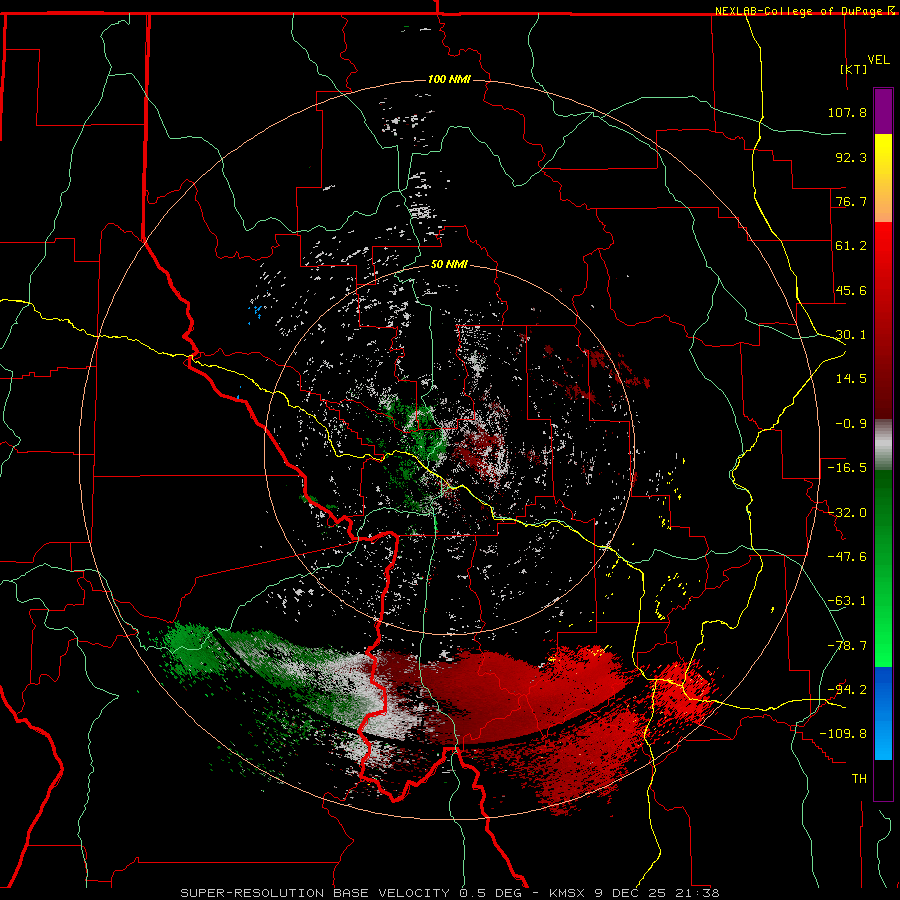The height and width of the screenshot is (900, 900).
Task: Click the -0.9 legend value
Action: point(851,424)
